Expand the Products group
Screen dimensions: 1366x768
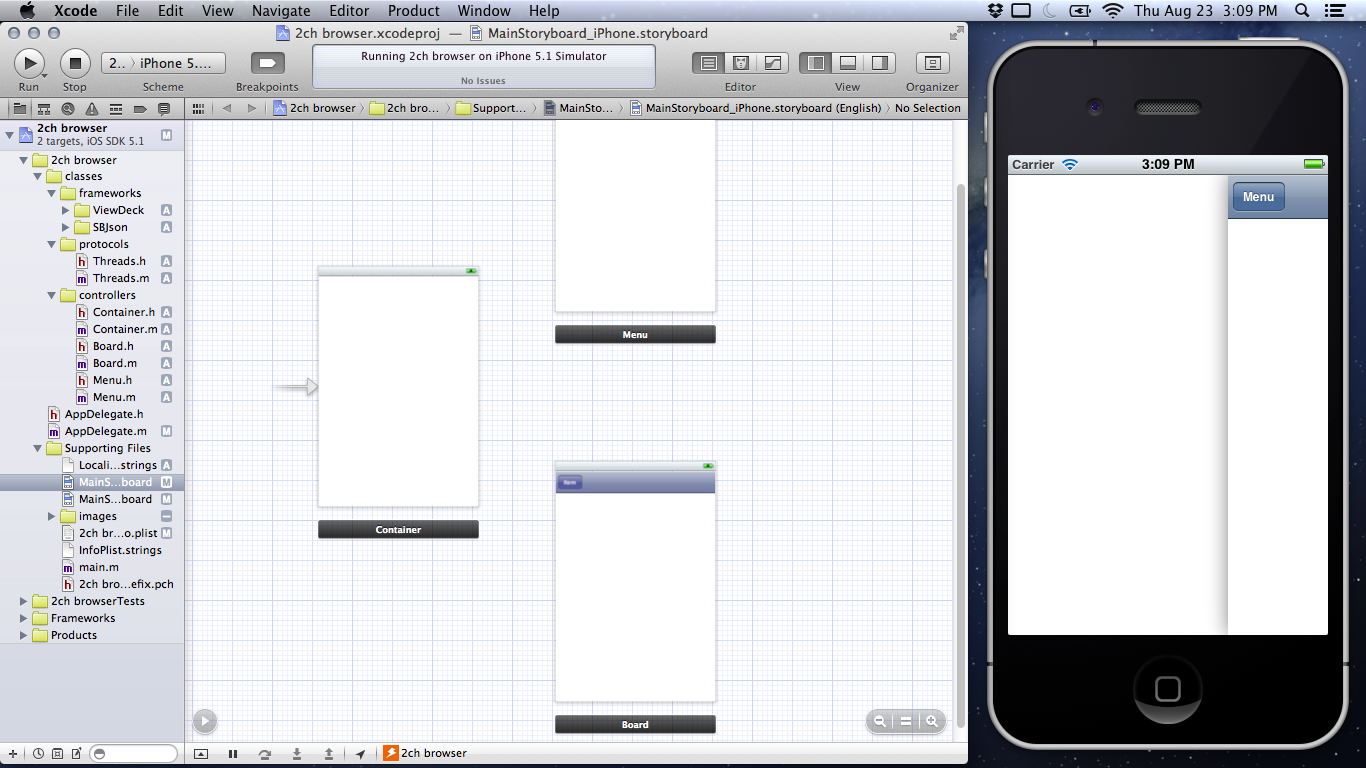point(24,635)
